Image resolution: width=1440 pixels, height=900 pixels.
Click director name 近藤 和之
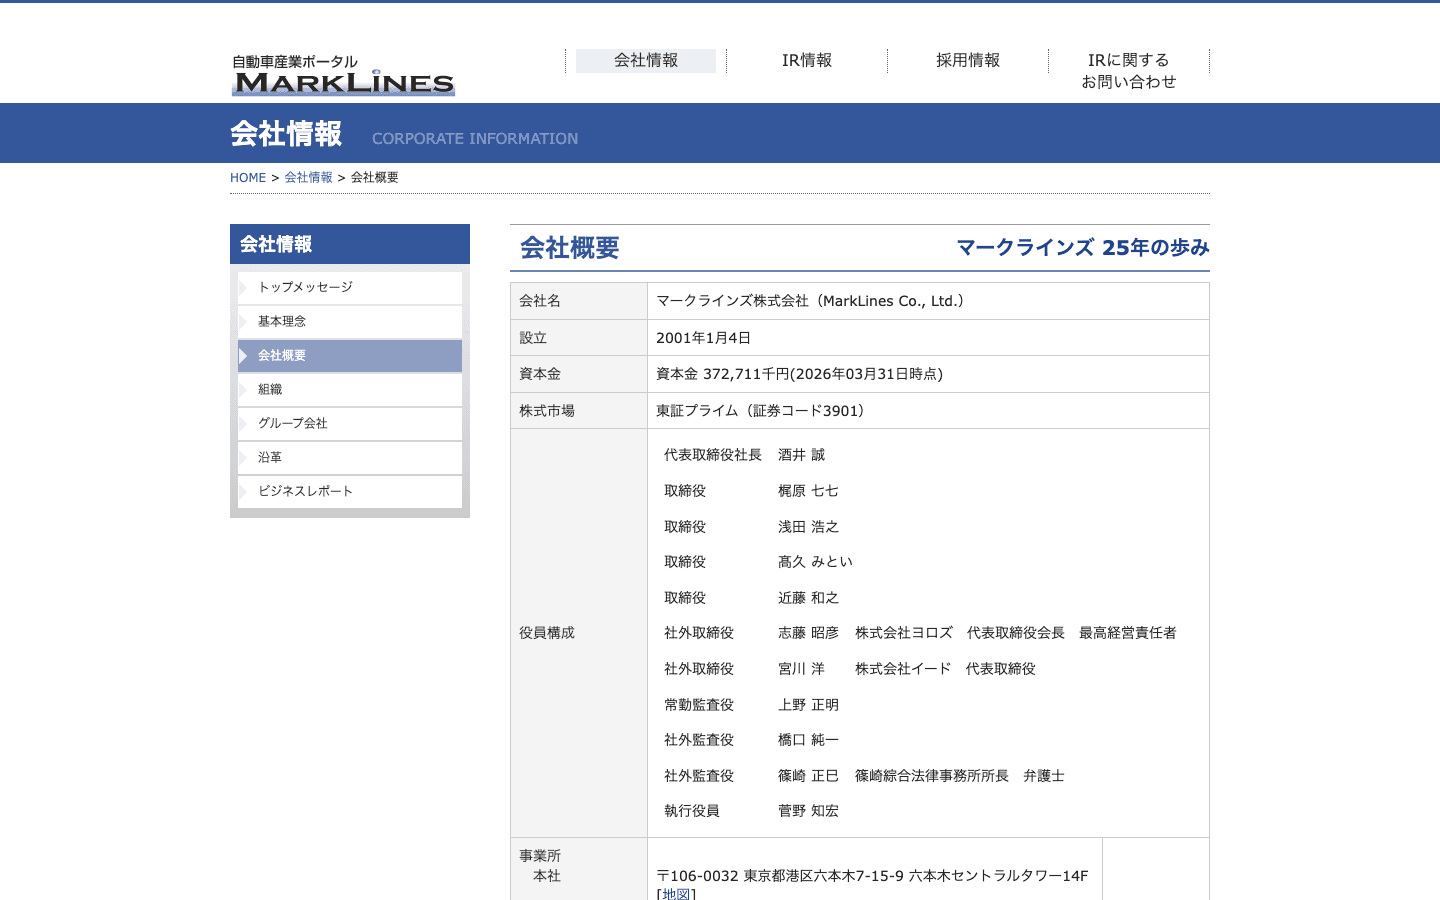coord(808,598)
